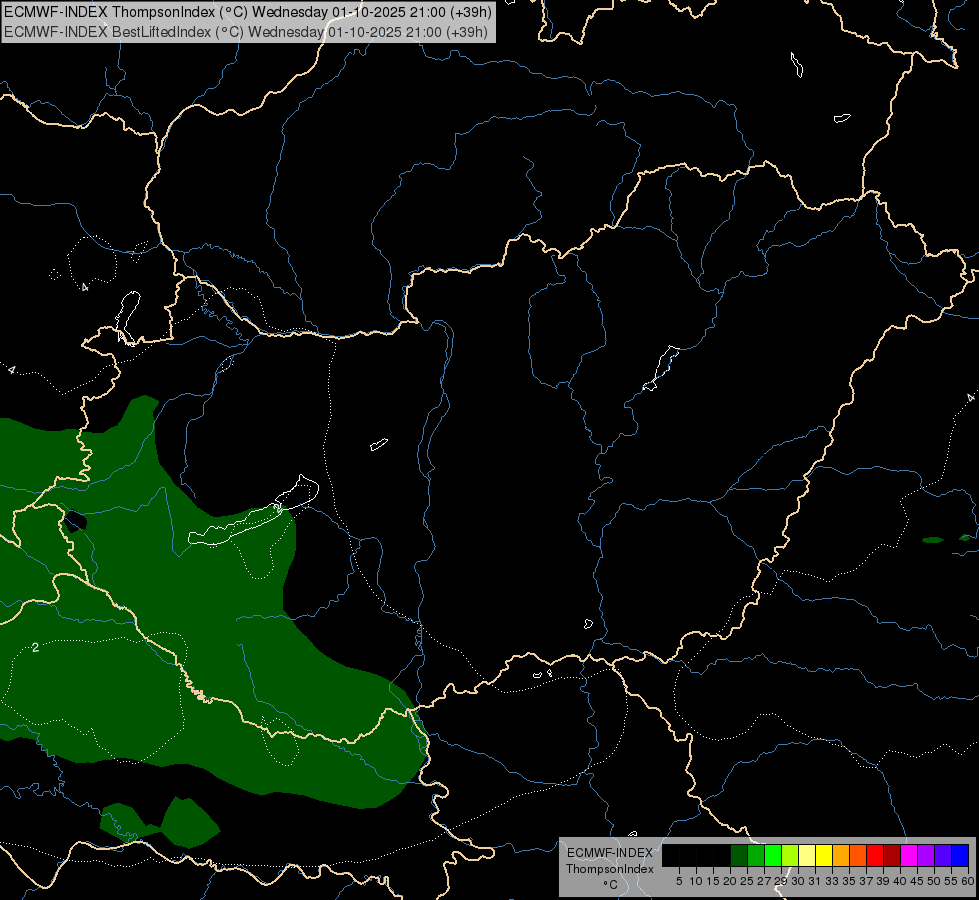
Task: Click the blue 55–60 legend swatch
Action: pyautogui.click(x=960, y=855)
